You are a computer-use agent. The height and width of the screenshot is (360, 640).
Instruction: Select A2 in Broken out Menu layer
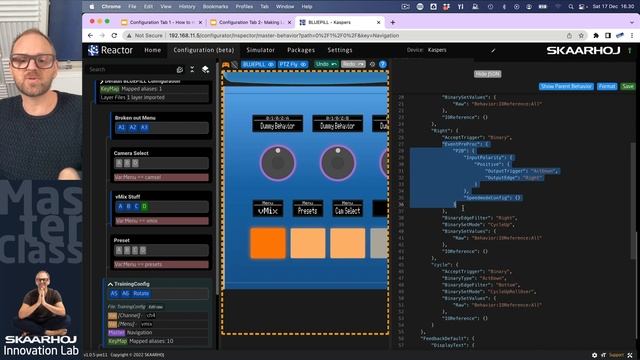coord(133,127)
